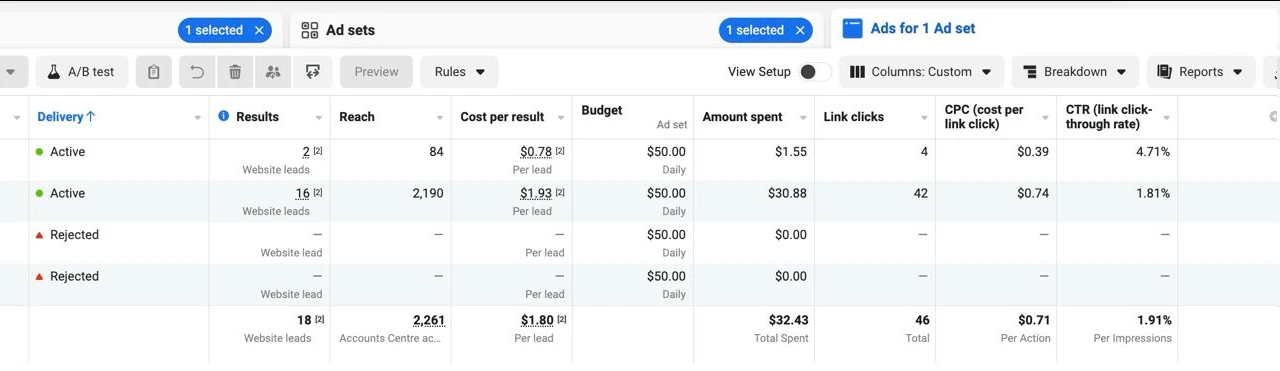Click the undo arrow icon
The image size is (1280, 371).
(197, 72)
